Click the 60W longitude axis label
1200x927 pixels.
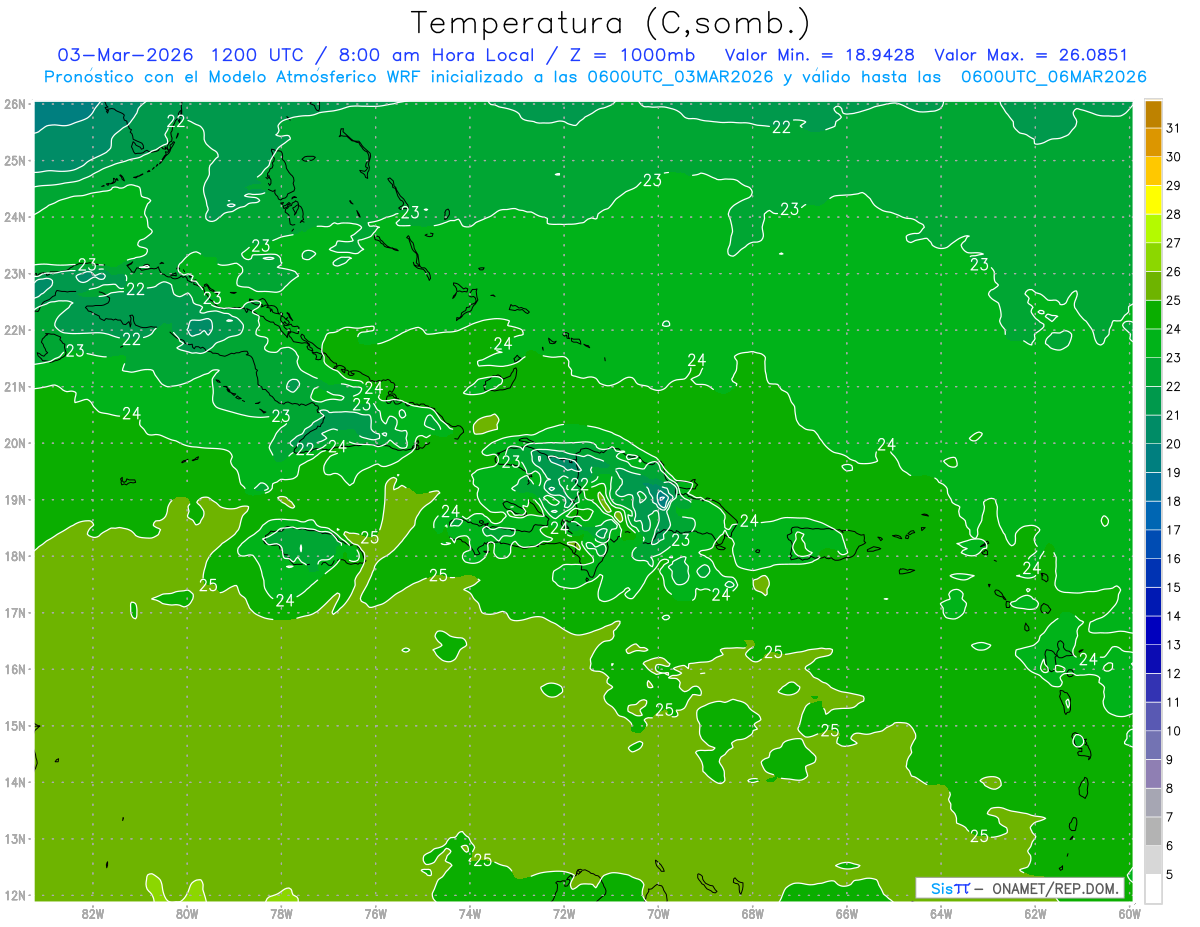pos(1129,912)
